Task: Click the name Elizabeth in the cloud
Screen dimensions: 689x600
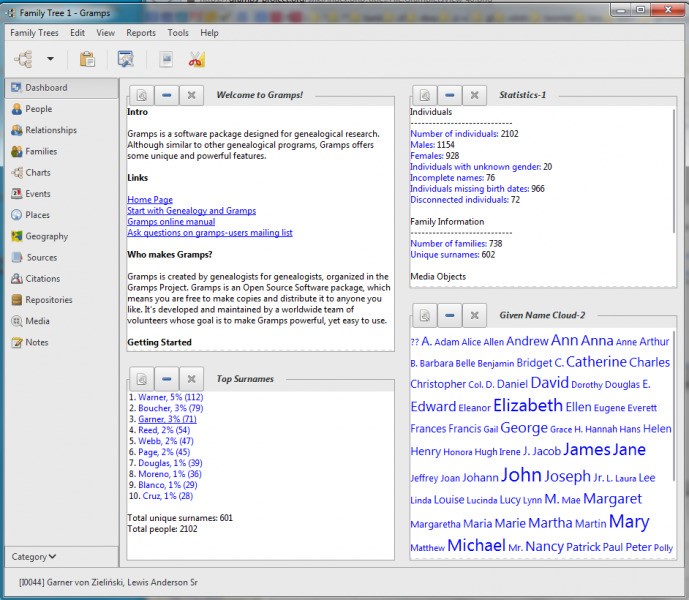Action: point(527,406)
